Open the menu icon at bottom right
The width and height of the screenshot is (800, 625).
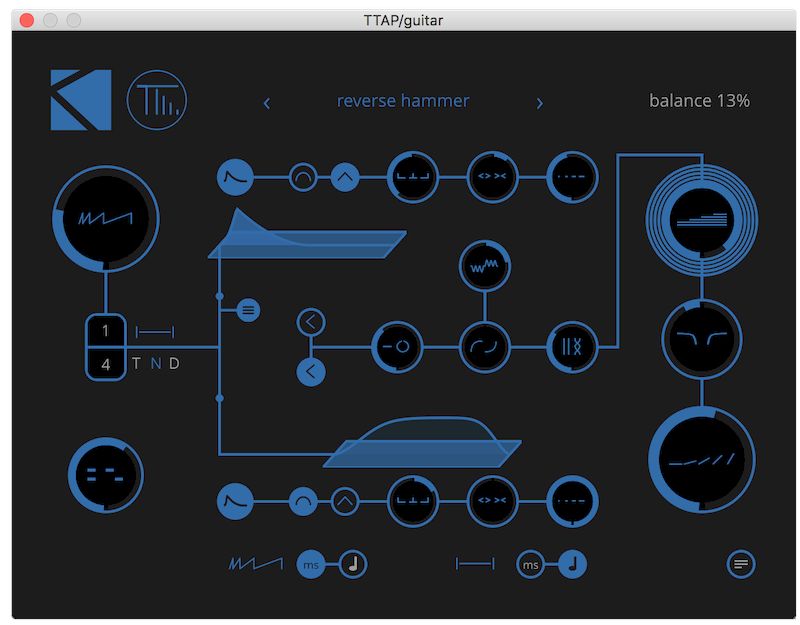pos(740,563)
